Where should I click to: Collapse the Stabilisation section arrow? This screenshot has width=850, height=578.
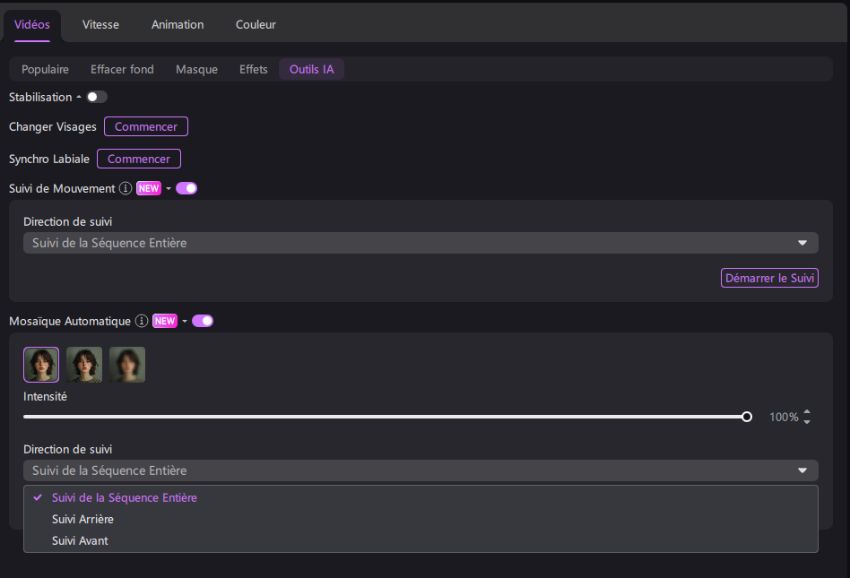click(78, 97)
